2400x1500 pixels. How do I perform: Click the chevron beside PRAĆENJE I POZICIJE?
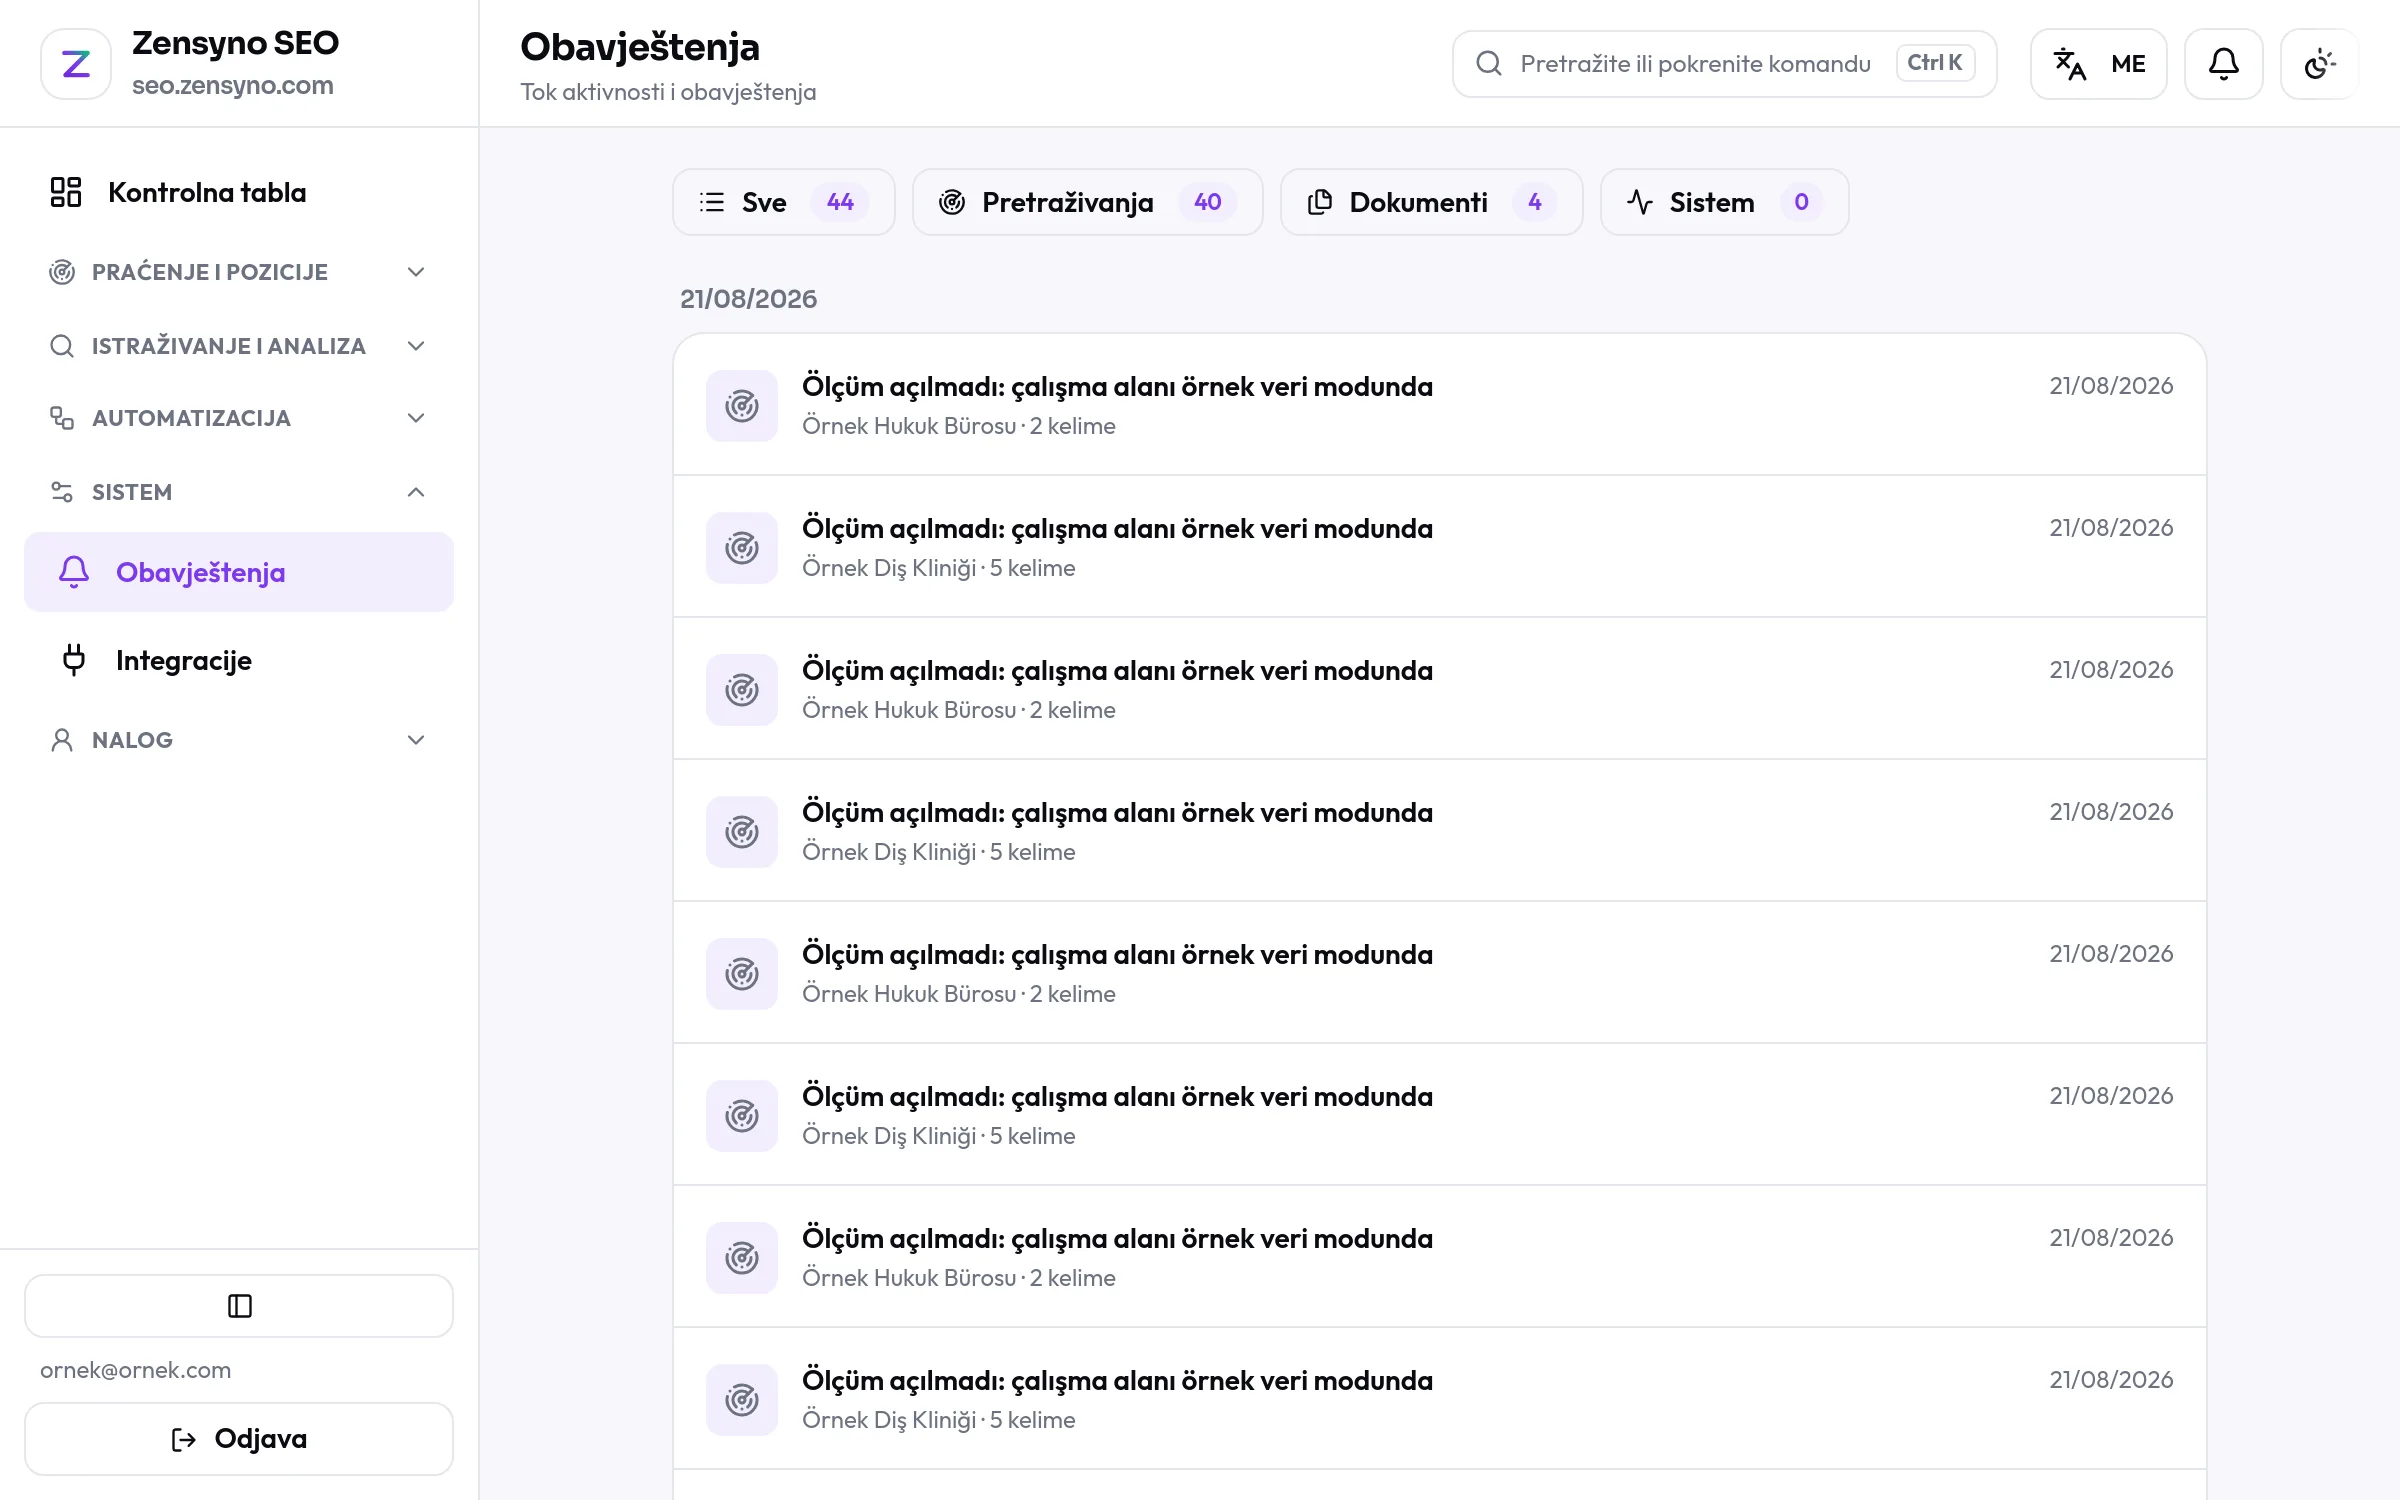[416, 272]
